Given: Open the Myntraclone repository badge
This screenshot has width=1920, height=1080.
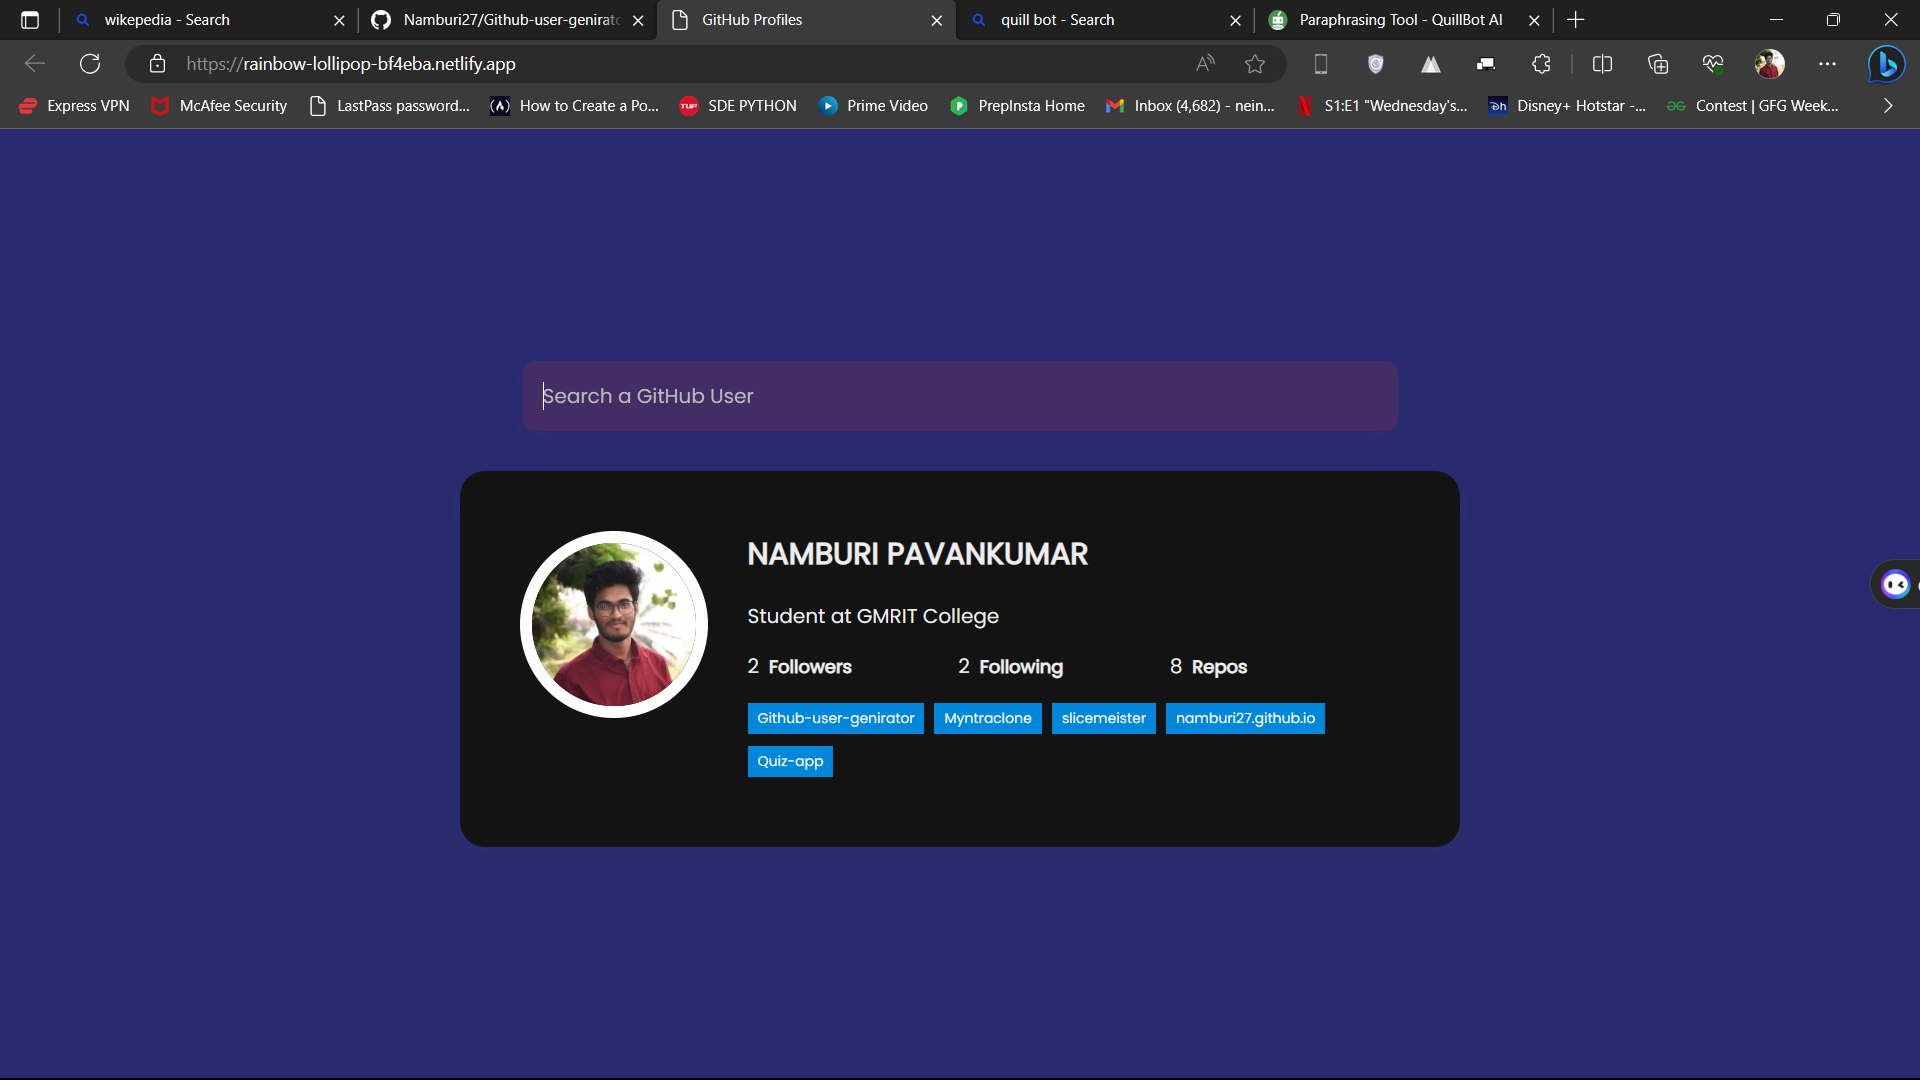Looking at the screenshot, I should tap(987, 718).
